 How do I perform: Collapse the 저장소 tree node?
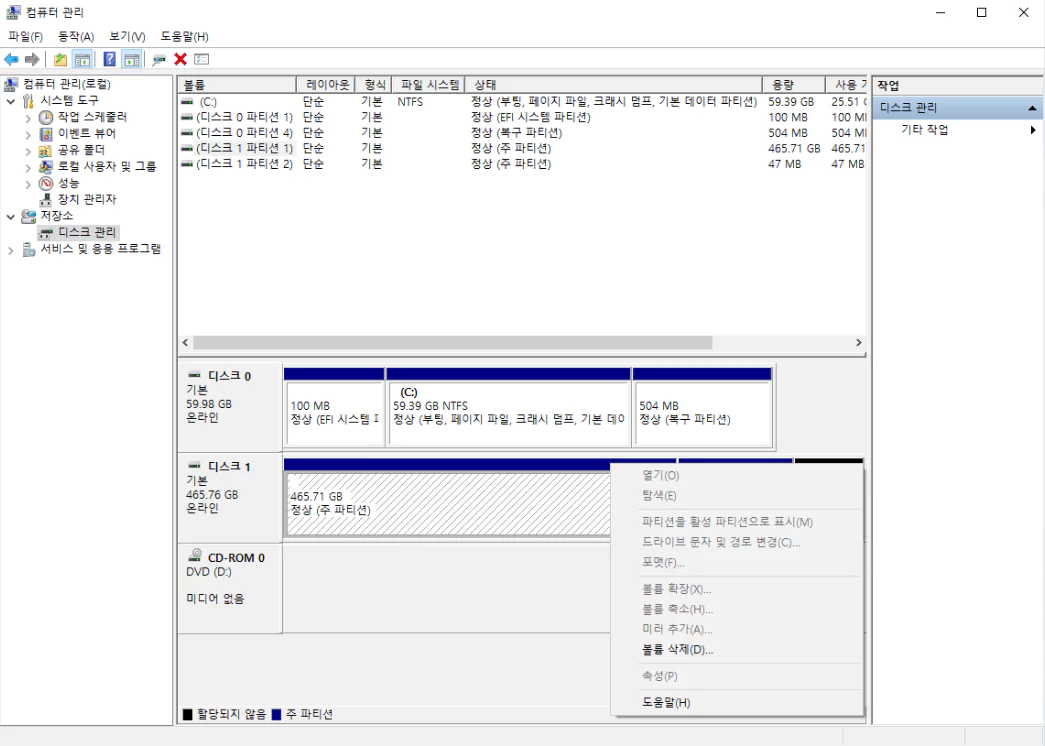point(11,217)
